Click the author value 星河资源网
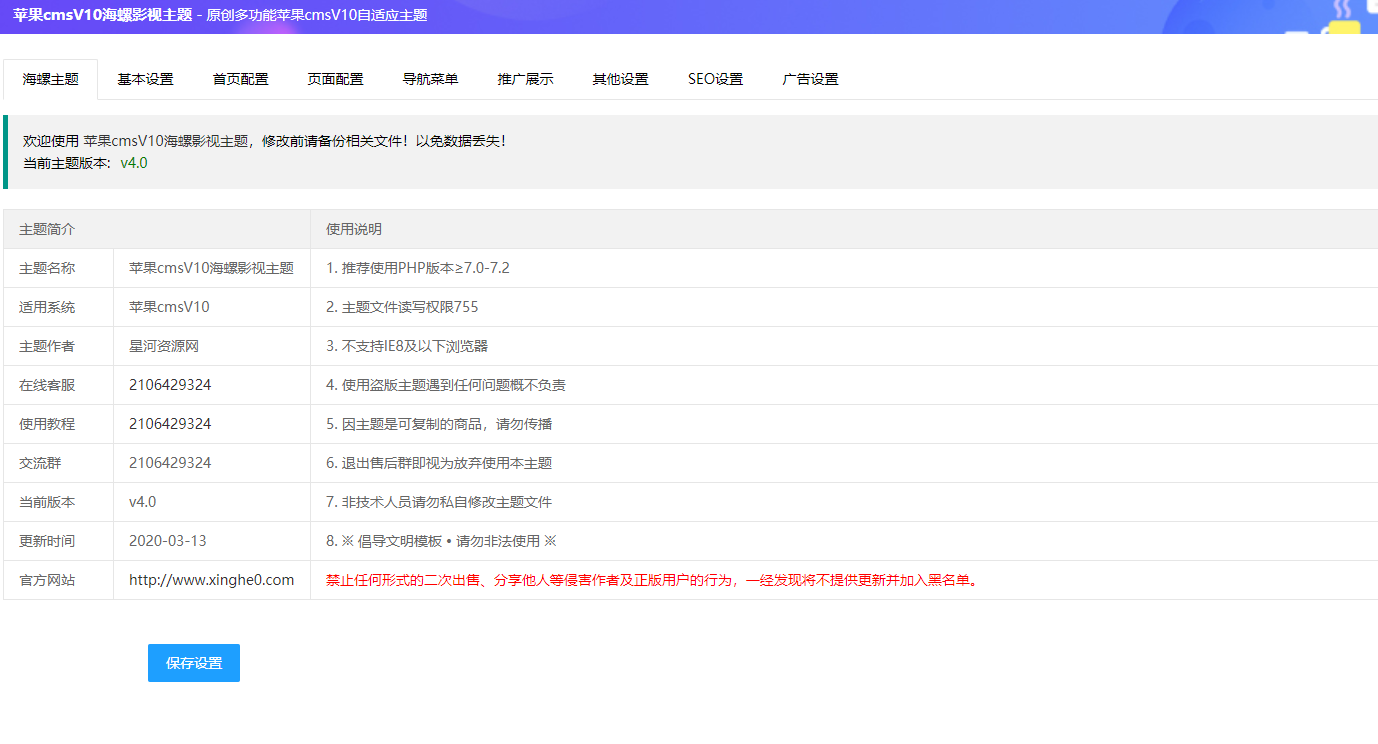Image resolution: width=1378 pixels, height=744 pixels. (164, 346)
